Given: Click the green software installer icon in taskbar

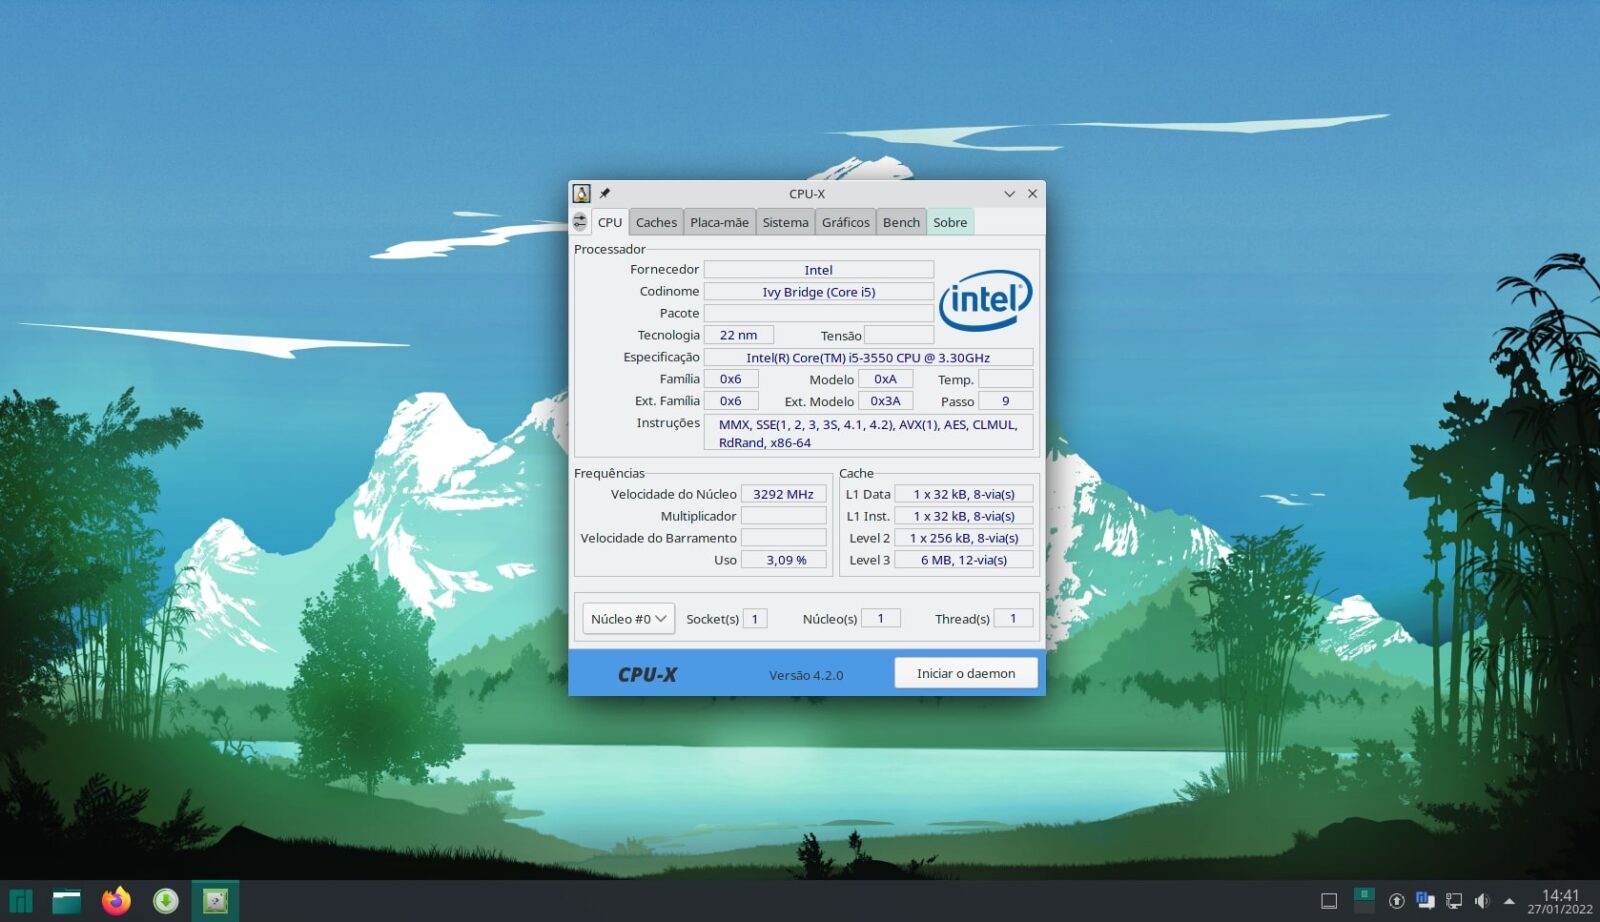Looking at the screenshot, I should pos(166,901).
